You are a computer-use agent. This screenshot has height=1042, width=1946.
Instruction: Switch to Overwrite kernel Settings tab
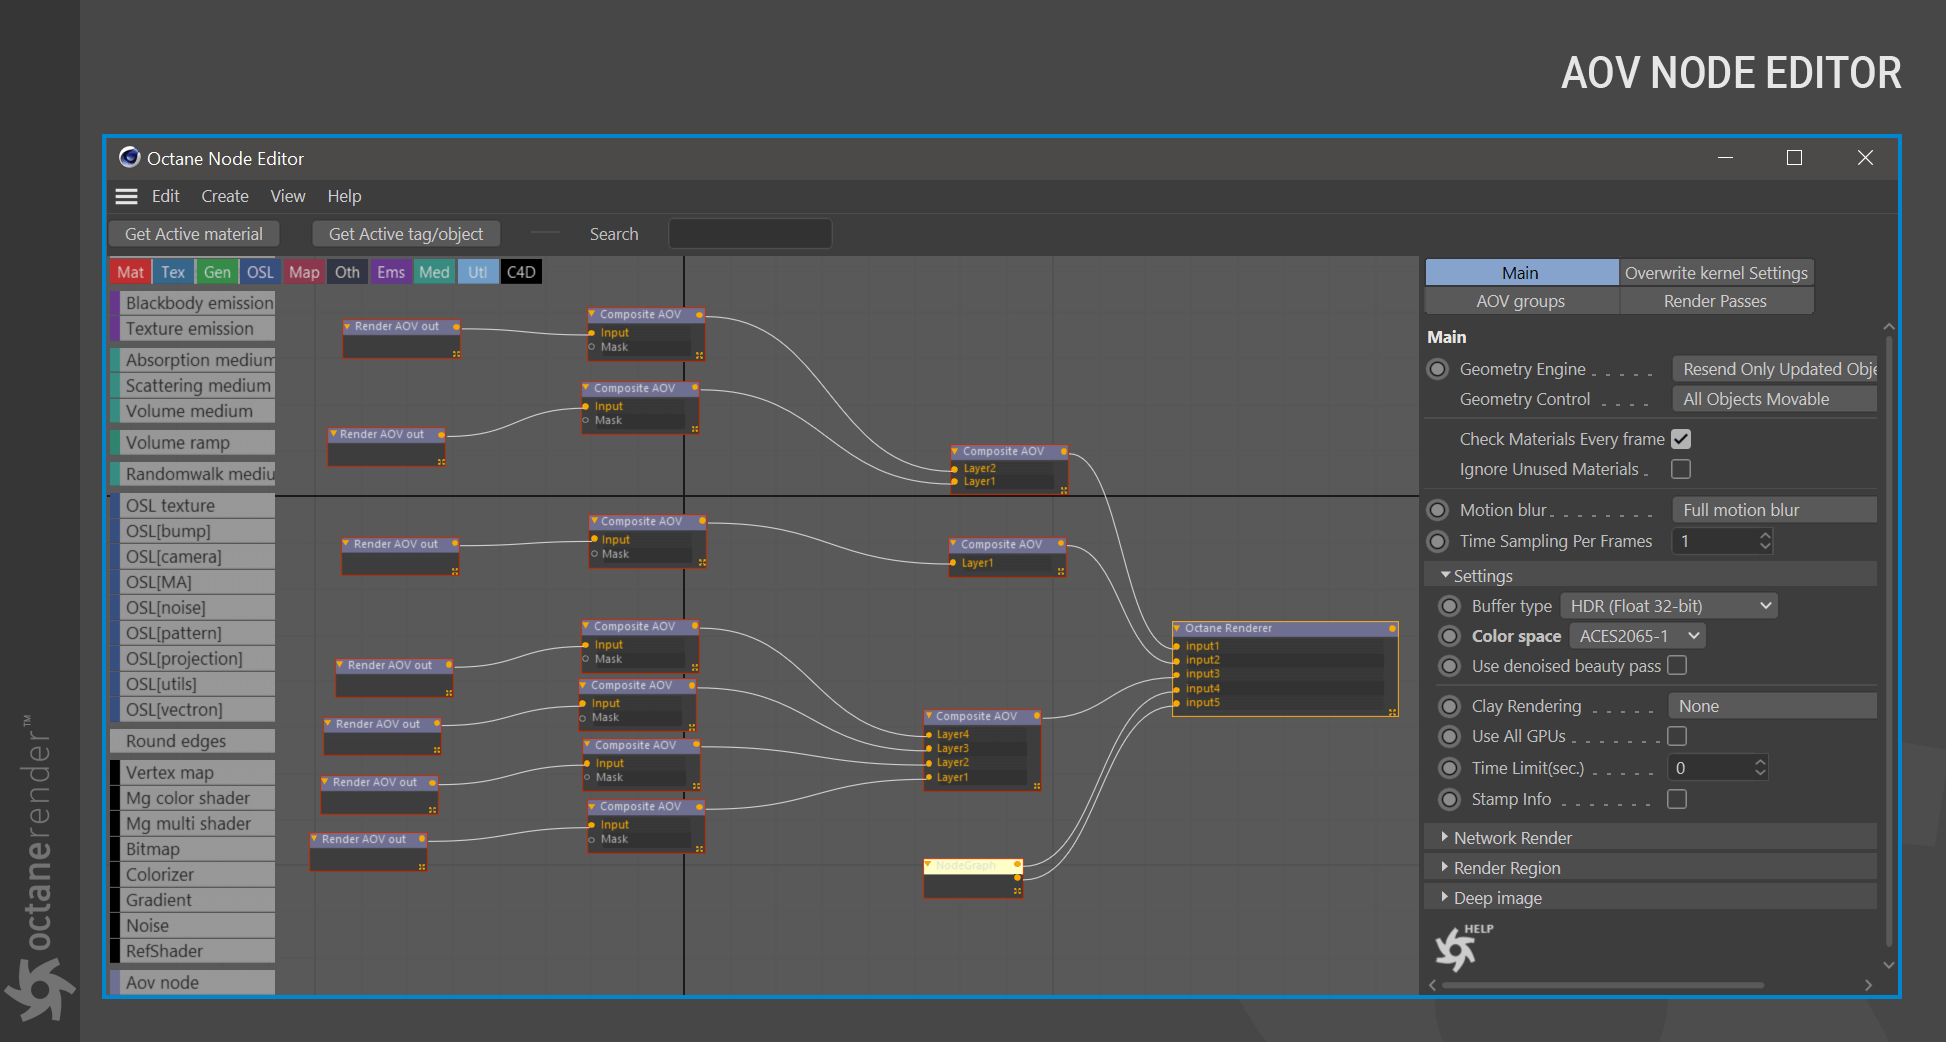(1716, 273)
